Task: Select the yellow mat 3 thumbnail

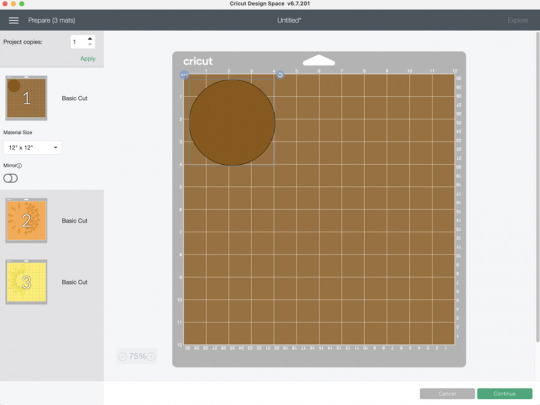Action: [26, 282]
